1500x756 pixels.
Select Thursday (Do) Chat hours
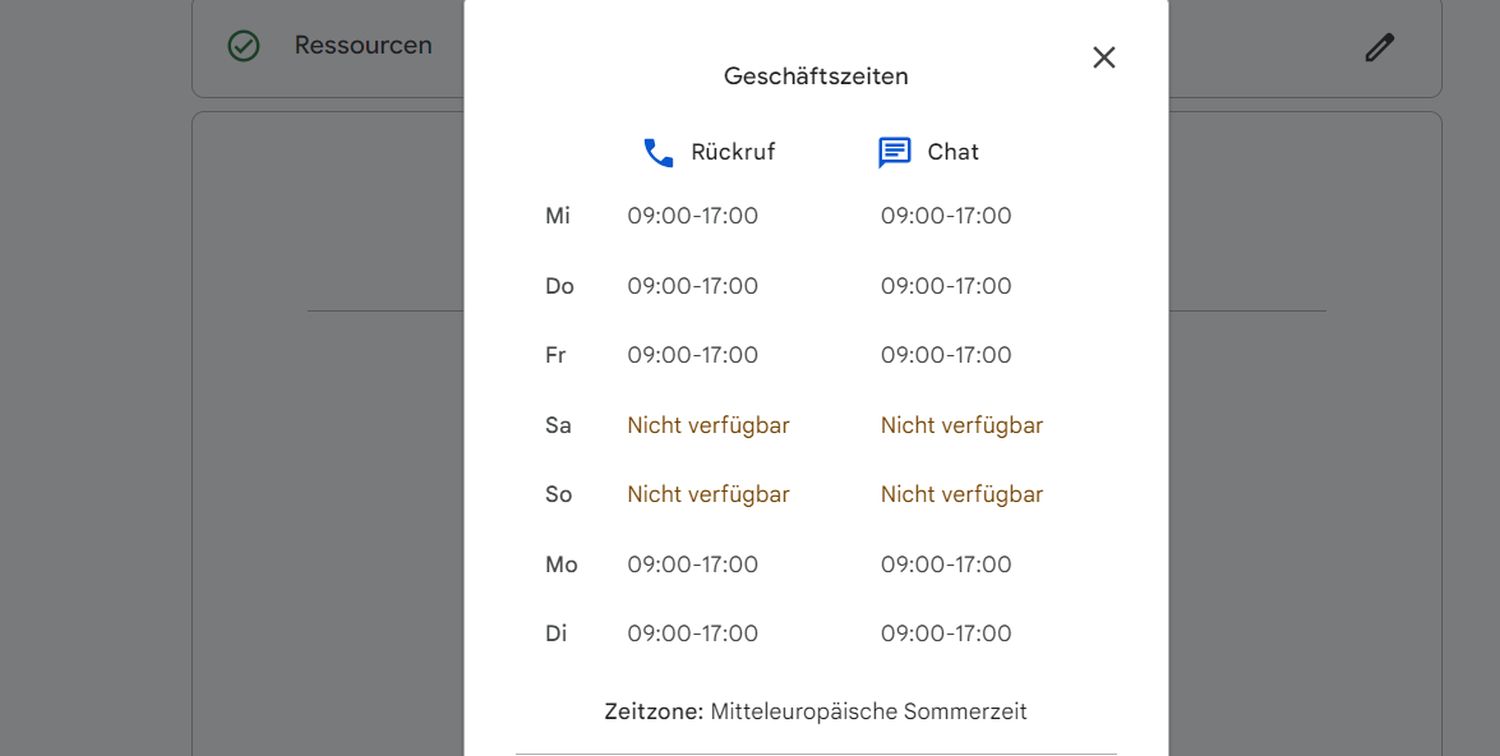(946, 286)
